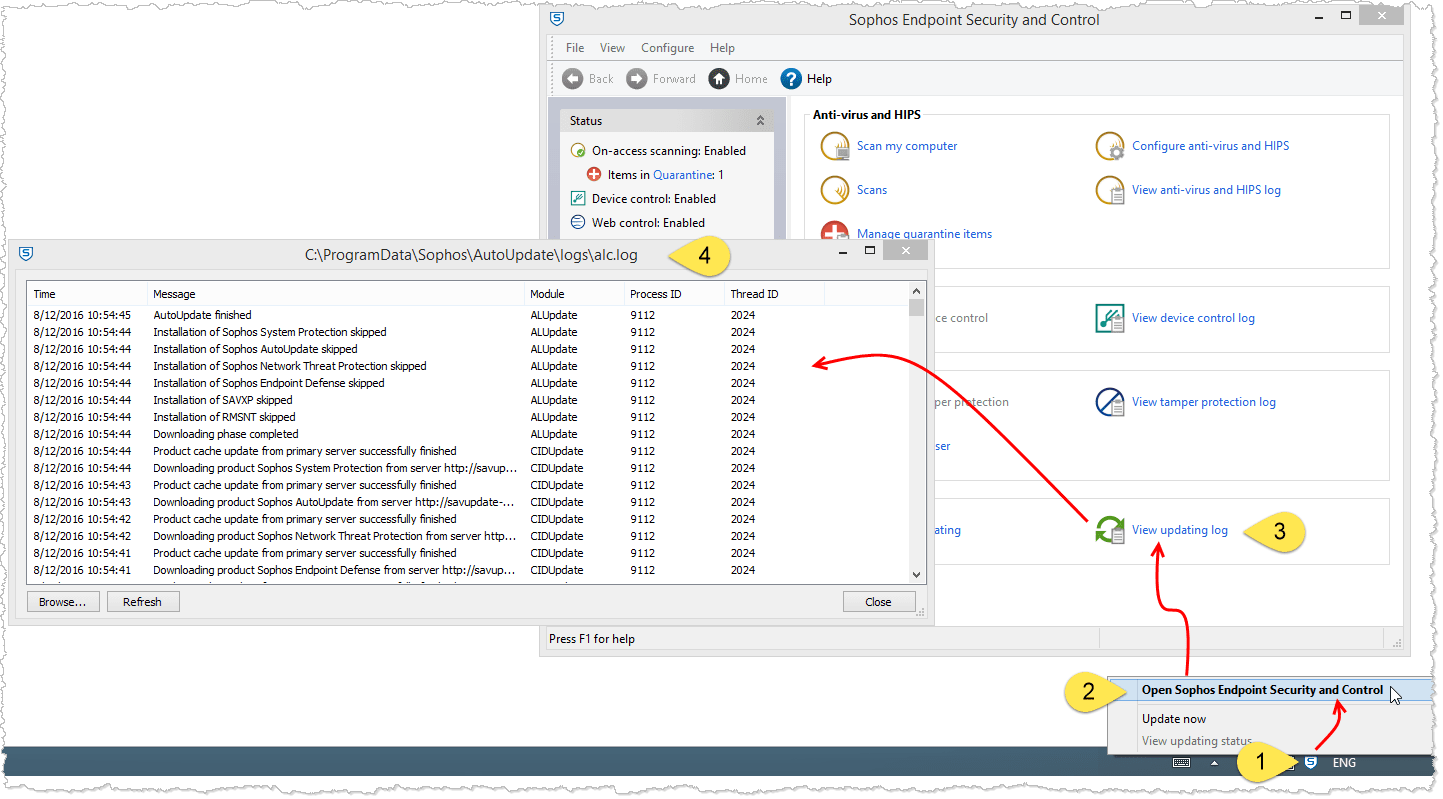This screenshot has height=799, width=1443.
Task: Click the Forward arrow toolbar button
Action: point(661,79)
